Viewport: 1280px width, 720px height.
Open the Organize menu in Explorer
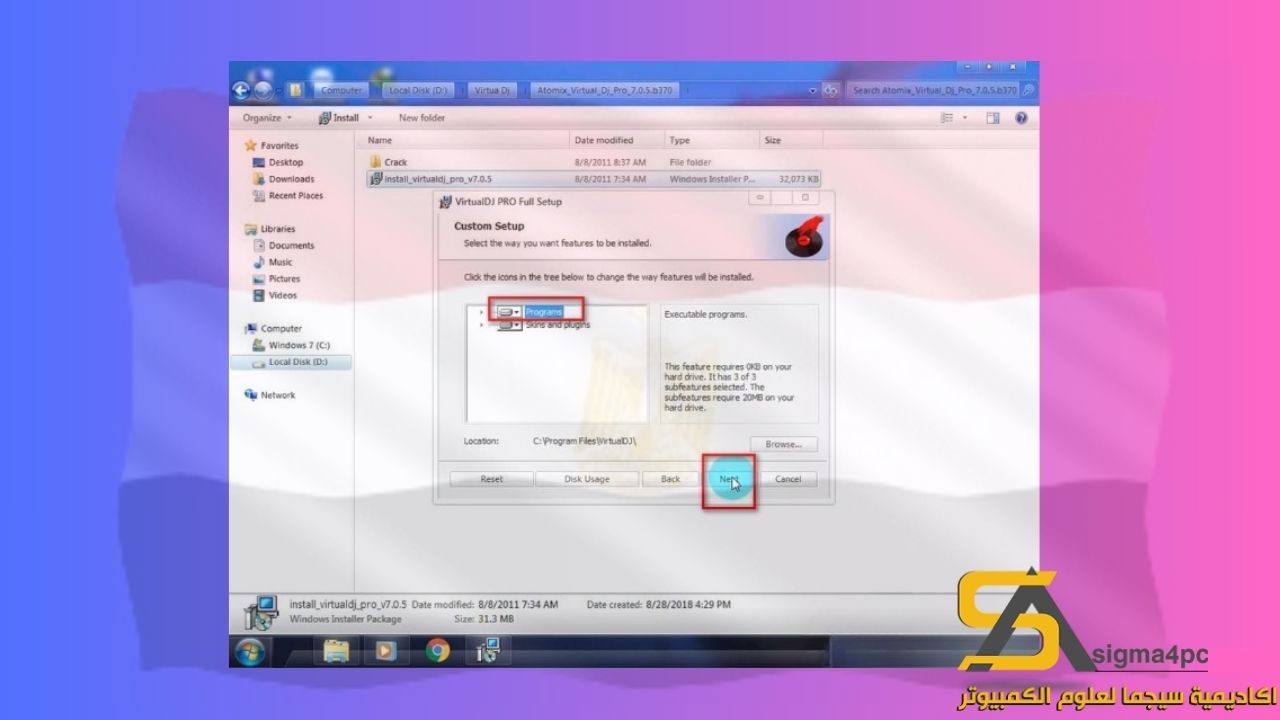click(x=267, y=118)
